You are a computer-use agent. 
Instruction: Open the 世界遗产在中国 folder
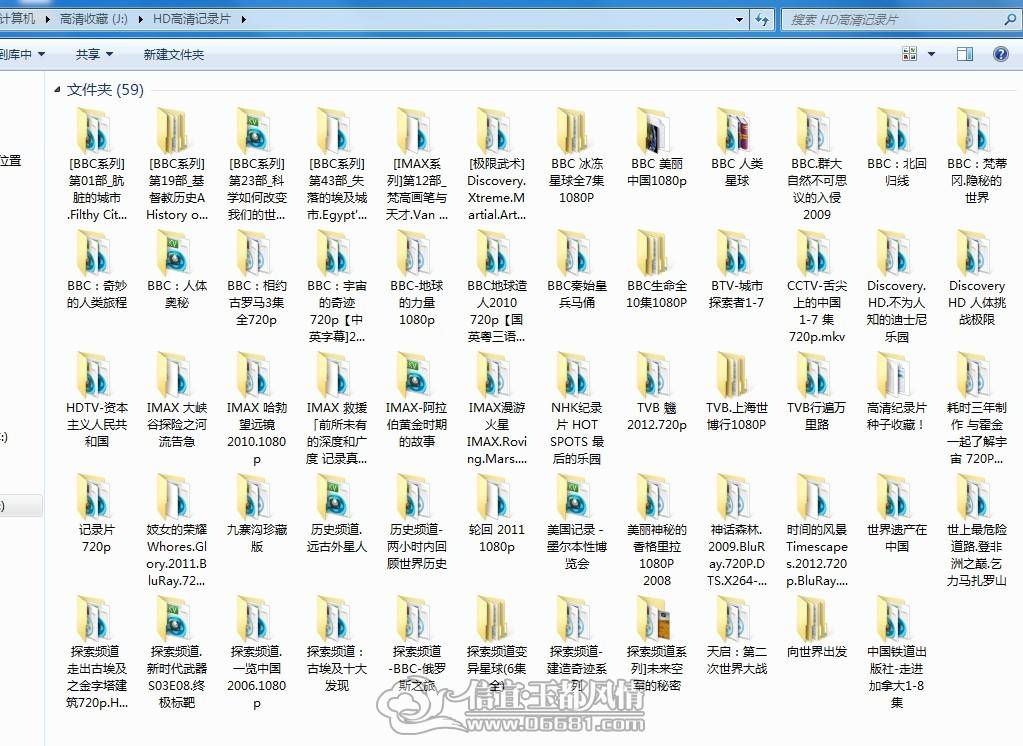[x=896, y=514]
